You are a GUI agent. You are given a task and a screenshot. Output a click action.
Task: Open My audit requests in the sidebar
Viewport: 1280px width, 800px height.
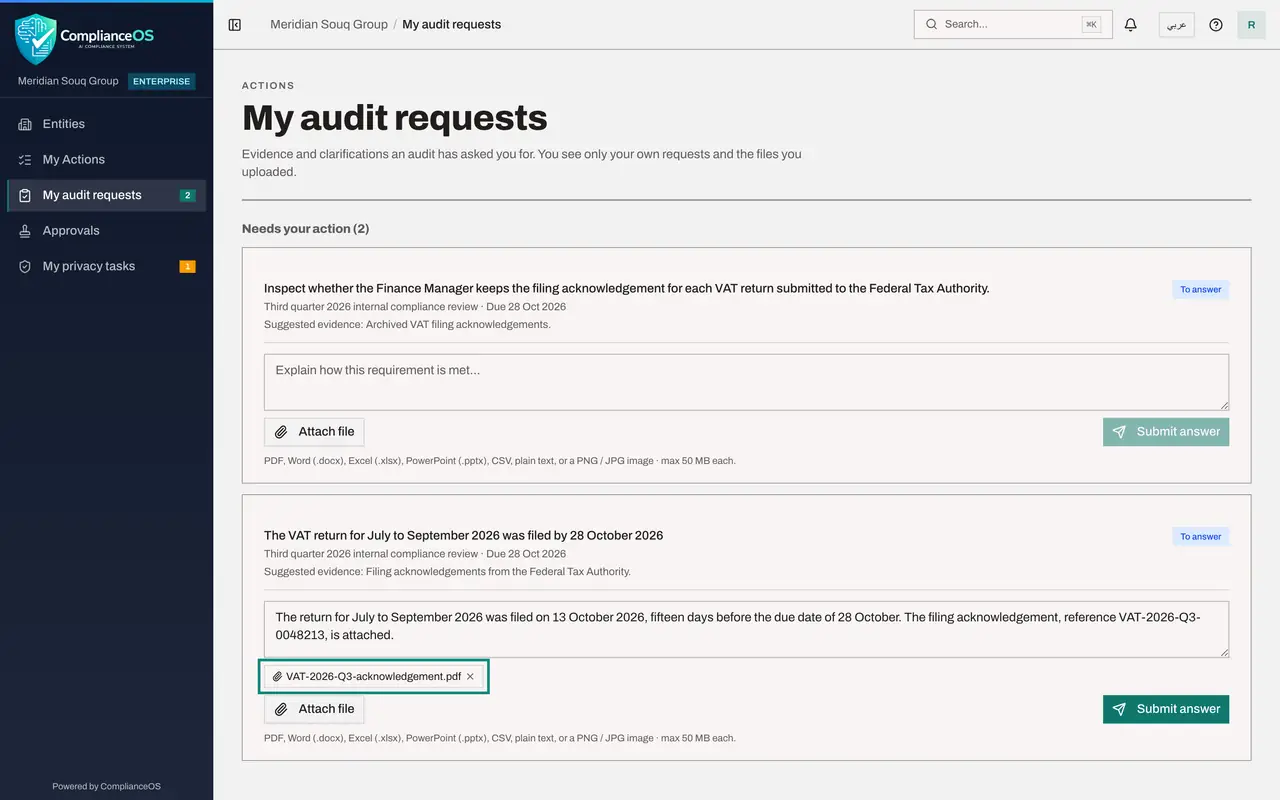pos(106,195)
